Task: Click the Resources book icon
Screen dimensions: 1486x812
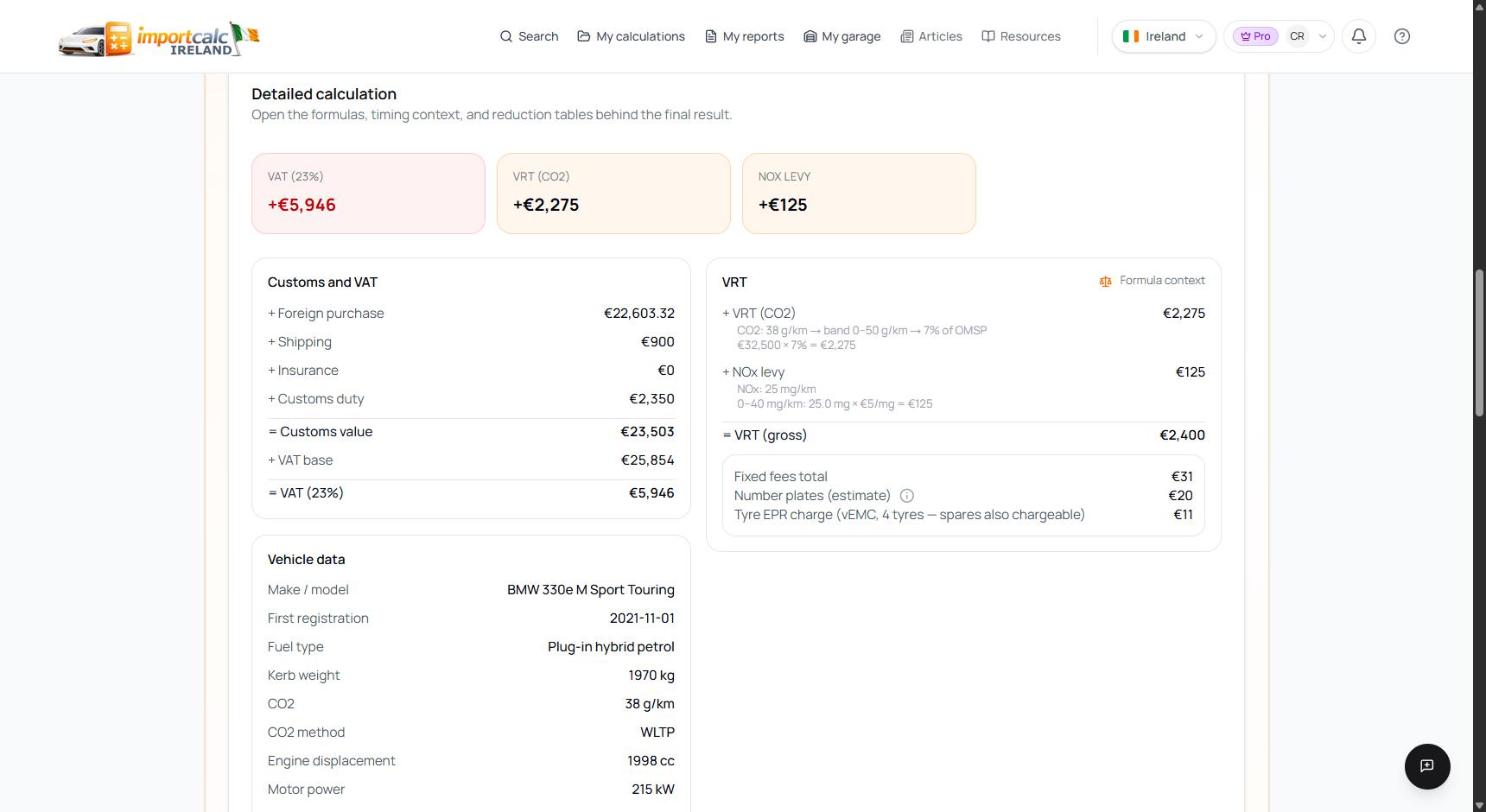Action: pos(988,36)
